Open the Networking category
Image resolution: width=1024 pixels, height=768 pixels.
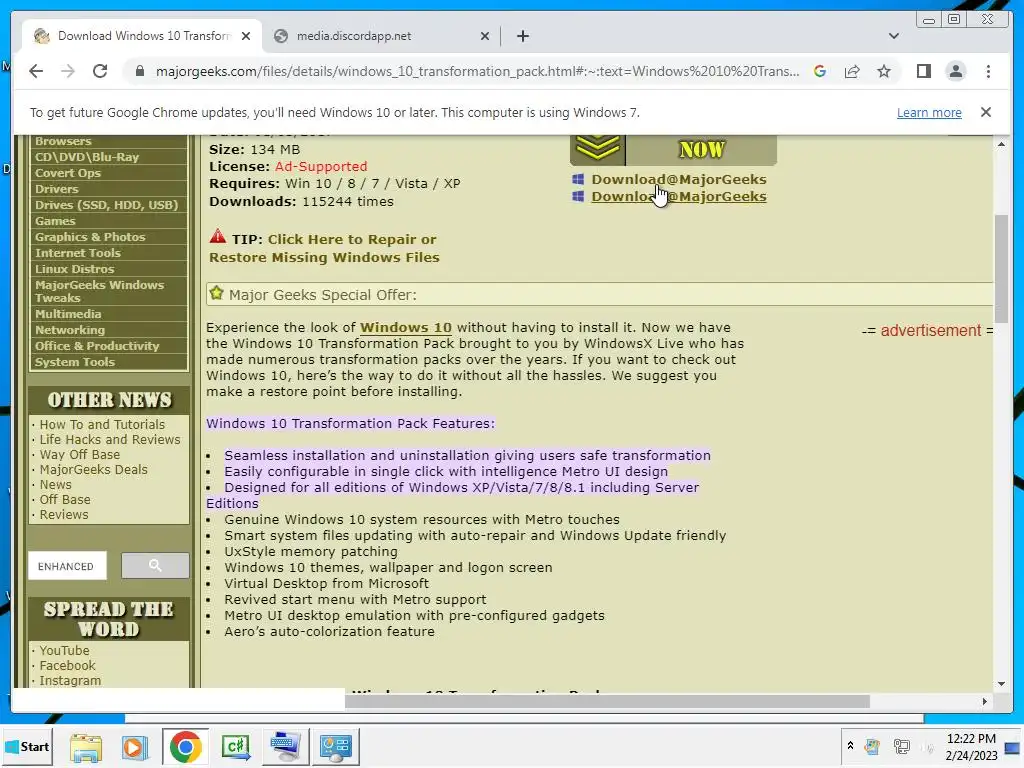click(70, 330)
